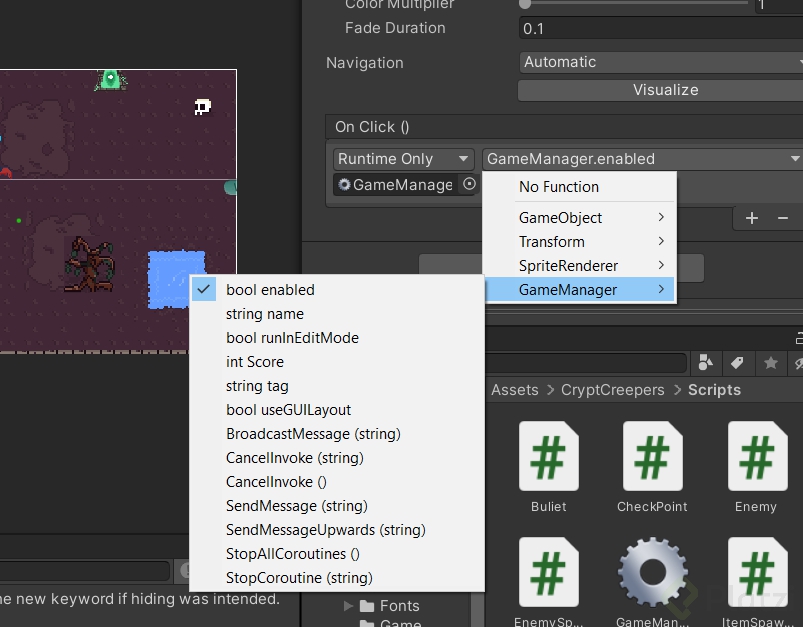The image size is (803, 627).
Task: Open the GameManager gear asset
Action: pos(652,572)
